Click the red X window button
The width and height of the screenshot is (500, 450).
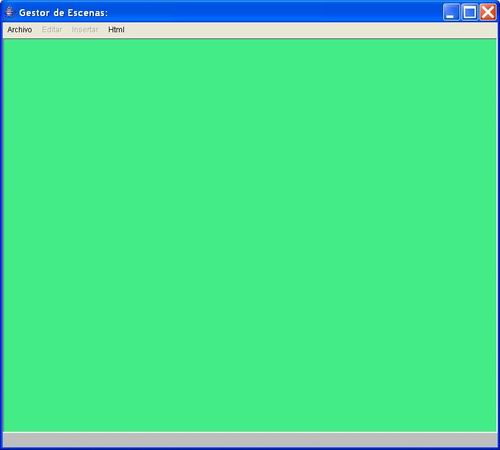point(488,12)
